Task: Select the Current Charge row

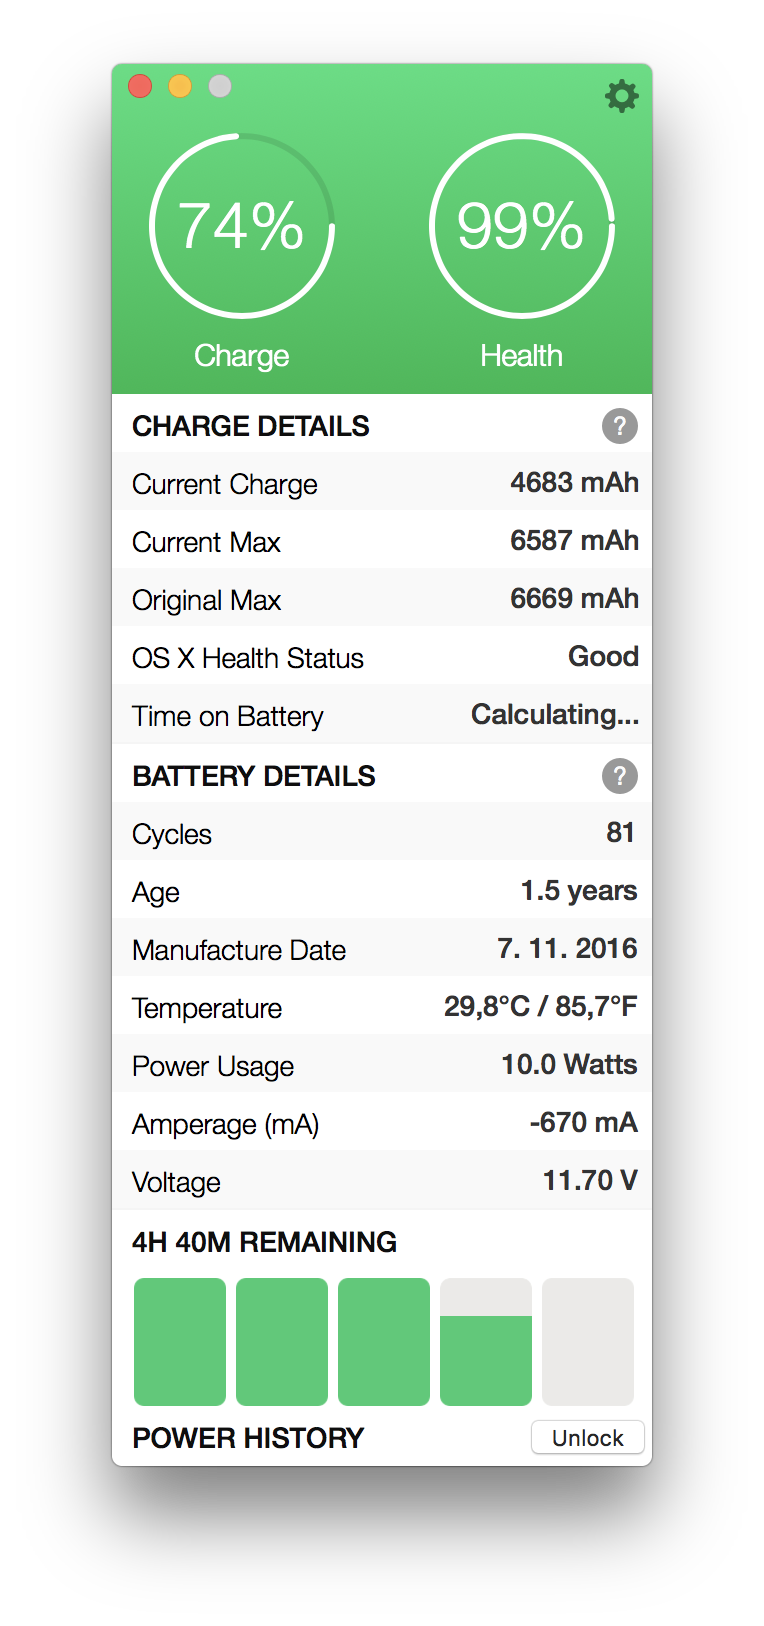Action: pyautogui.click(x=382, y=483)
